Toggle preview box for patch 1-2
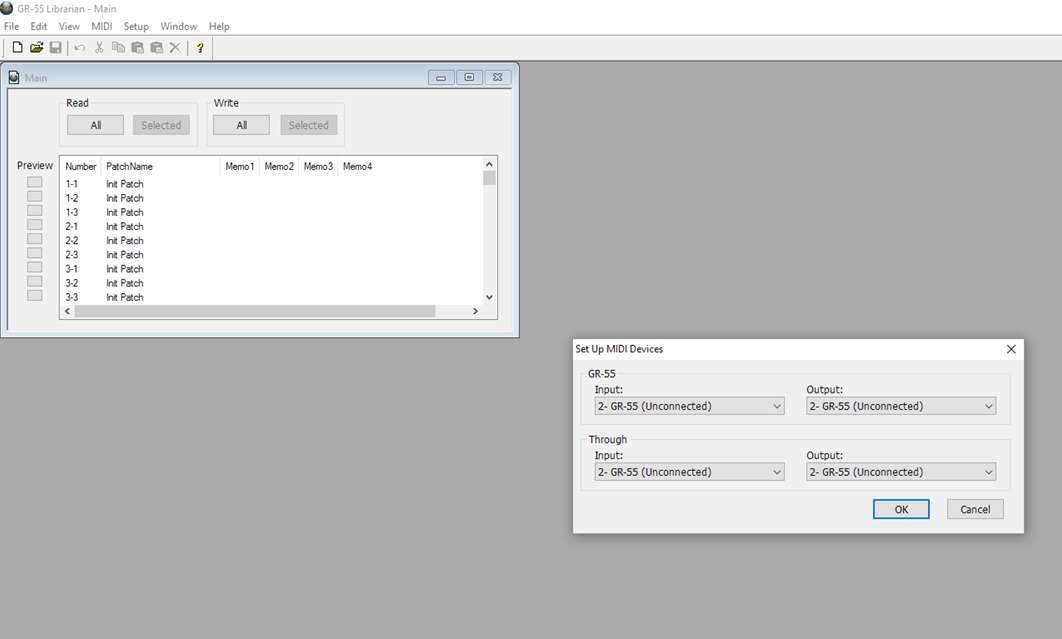The image size is (1062, 639). [x=35, y=197]
